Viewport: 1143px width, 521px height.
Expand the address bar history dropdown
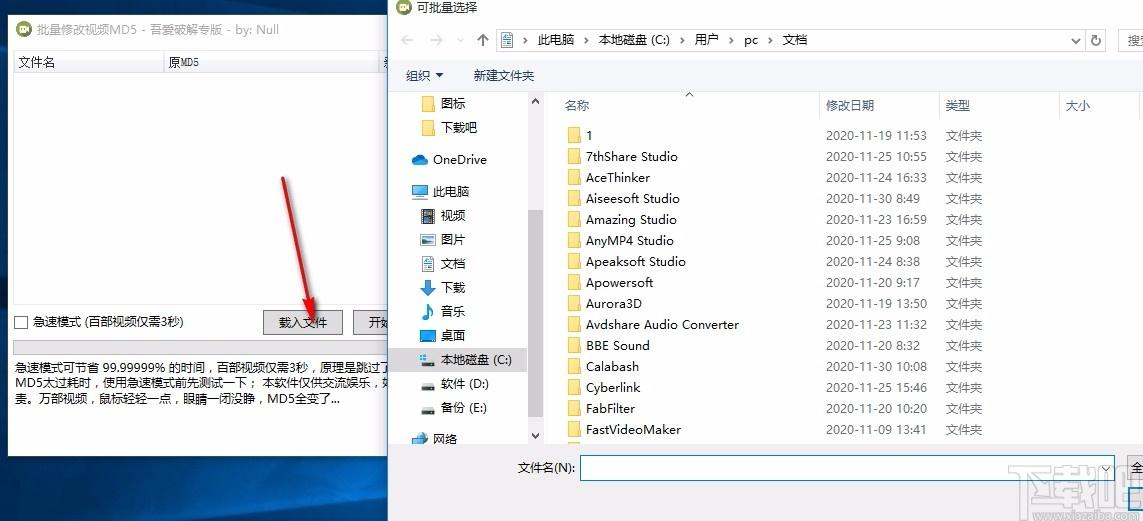1076,41
